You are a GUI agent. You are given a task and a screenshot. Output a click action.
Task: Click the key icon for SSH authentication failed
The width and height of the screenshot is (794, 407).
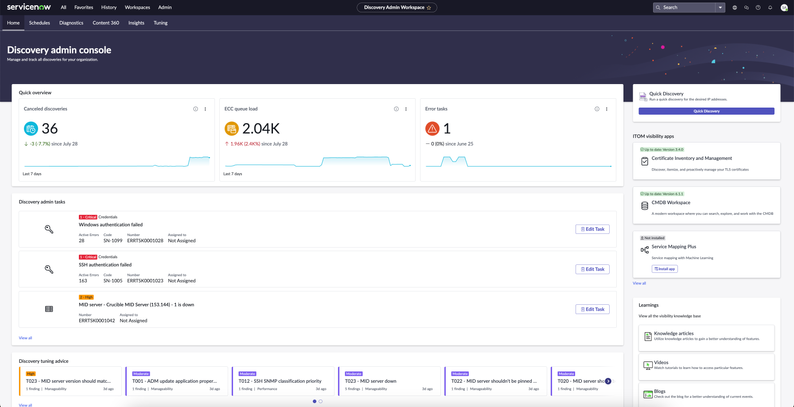pos(49,269)
